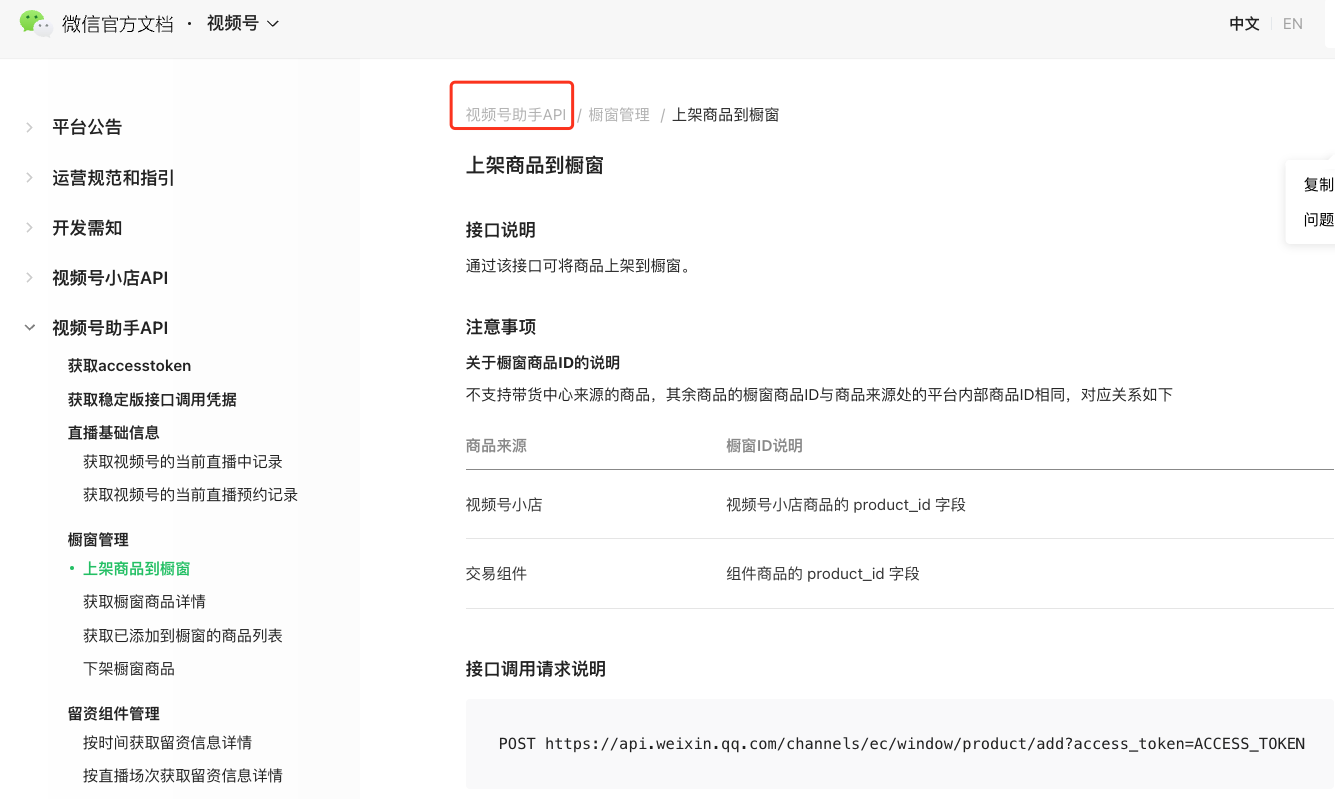The image size is (1335, 799).
Task: Click 注意事项 section heading
Action: (x=501, y=327)
